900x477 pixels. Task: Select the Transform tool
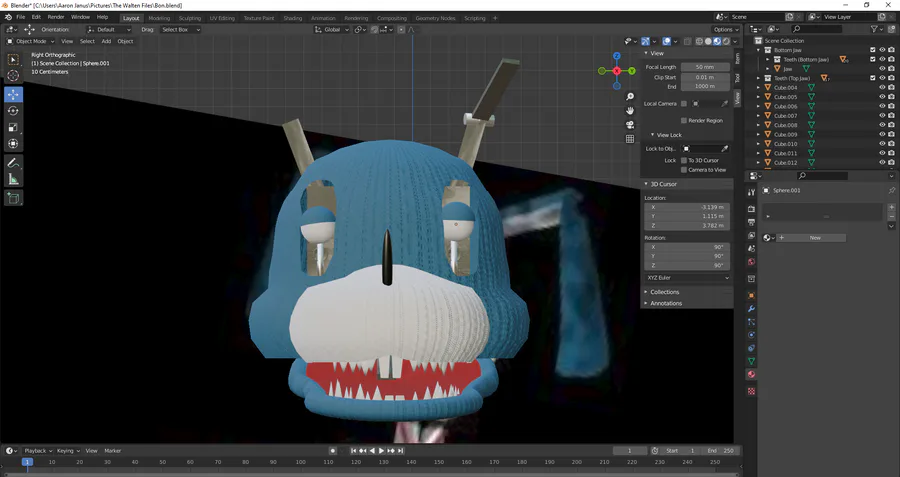point(13,144)
